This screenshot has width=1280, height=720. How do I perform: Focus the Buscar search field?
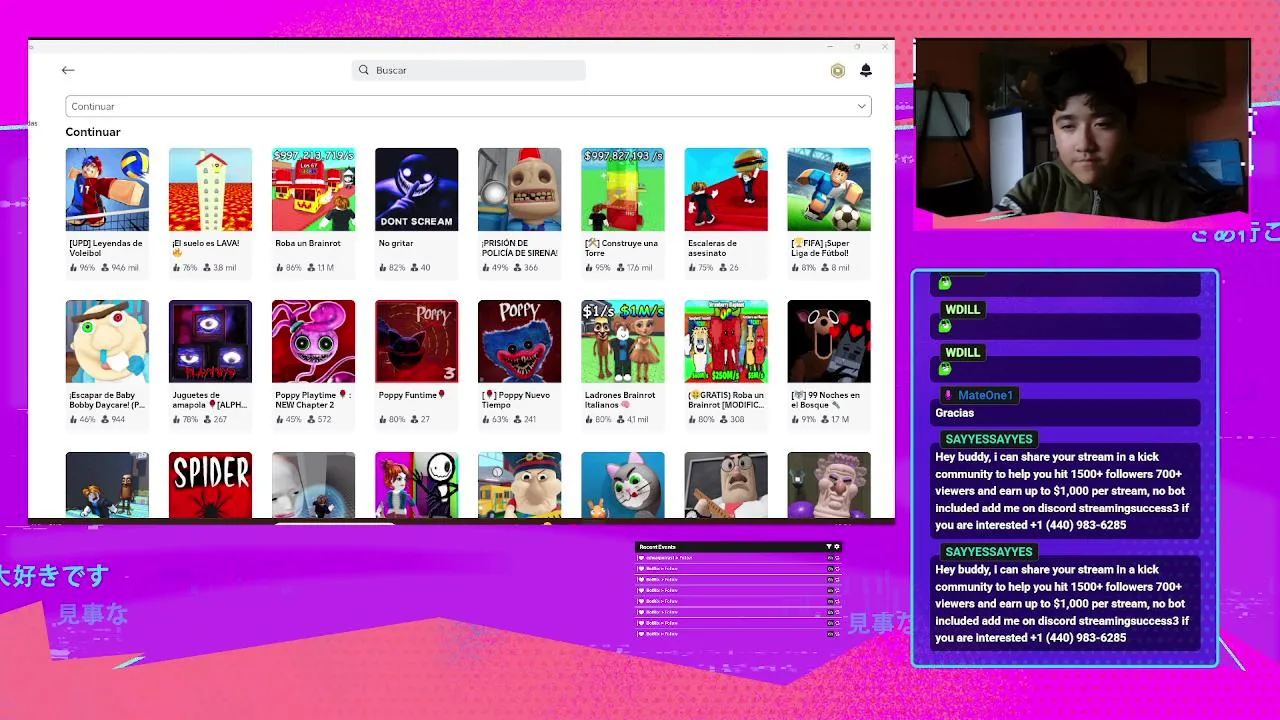(468, 70)
